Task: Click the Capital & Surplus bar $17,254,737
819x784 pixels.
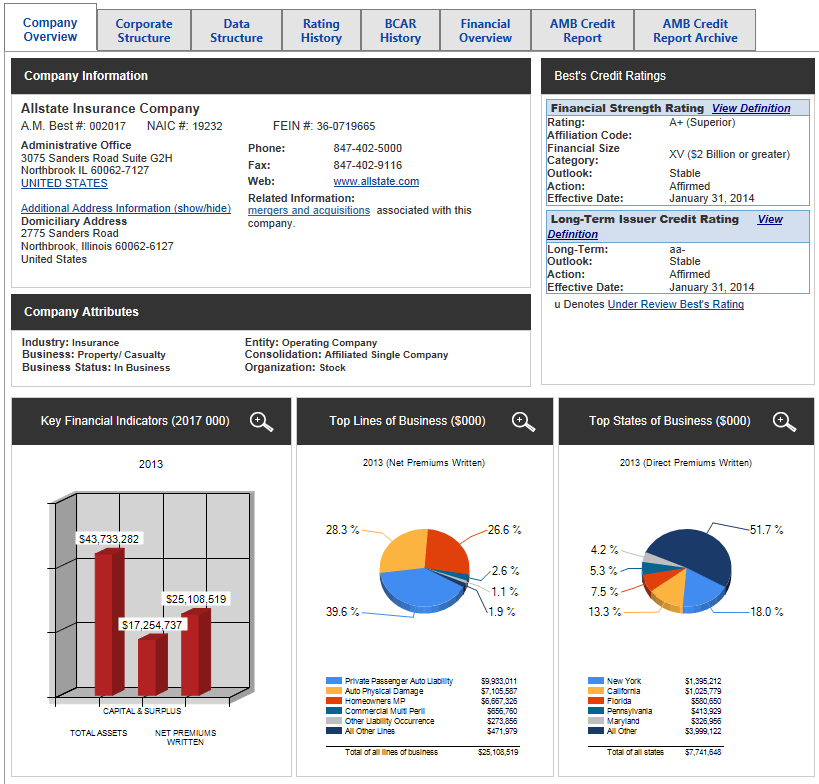Action: point(153,665)
